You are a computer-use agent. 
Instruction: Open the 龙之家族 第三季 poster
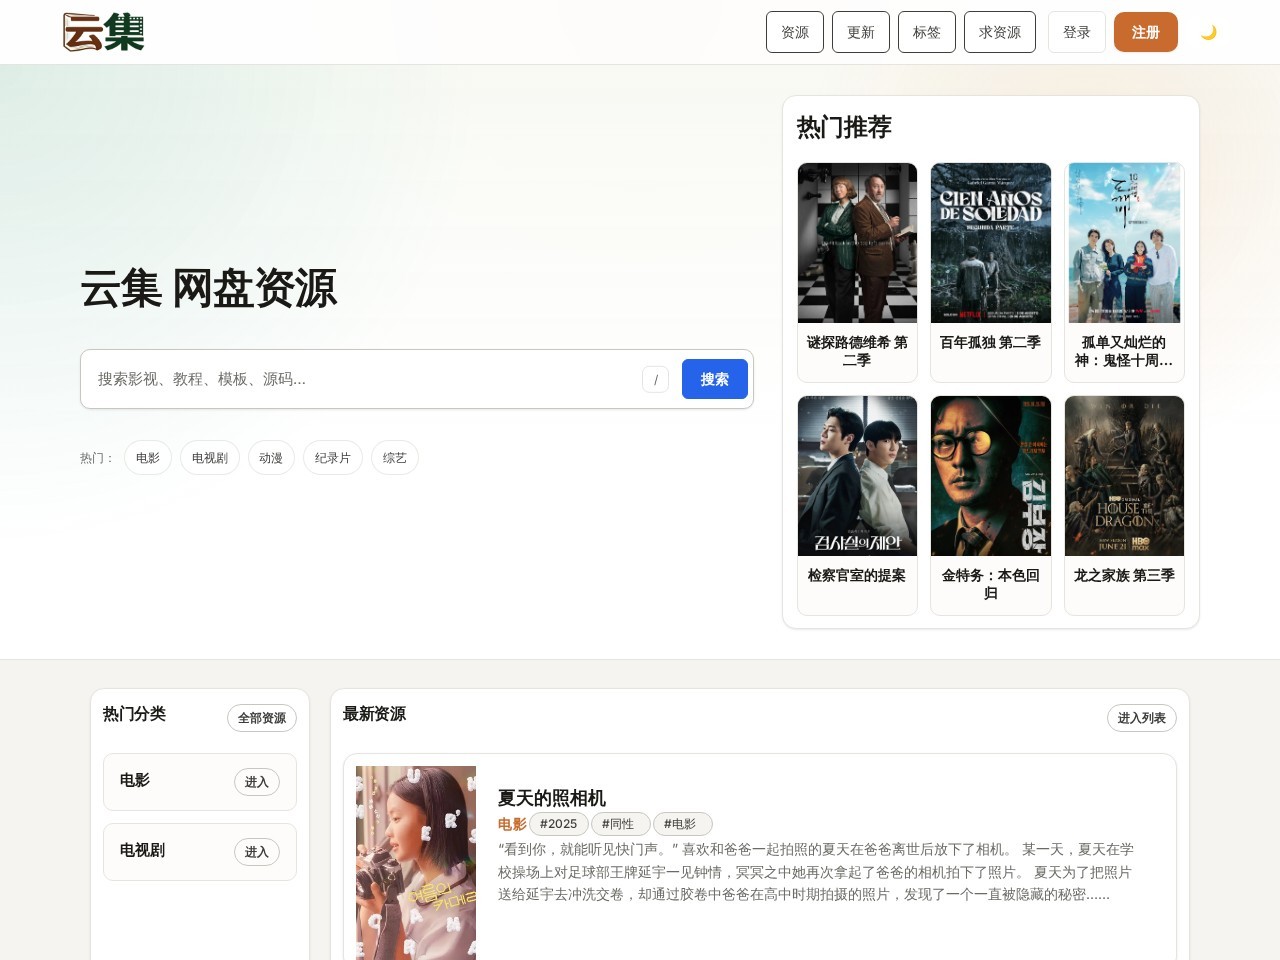click(1125, 476)
